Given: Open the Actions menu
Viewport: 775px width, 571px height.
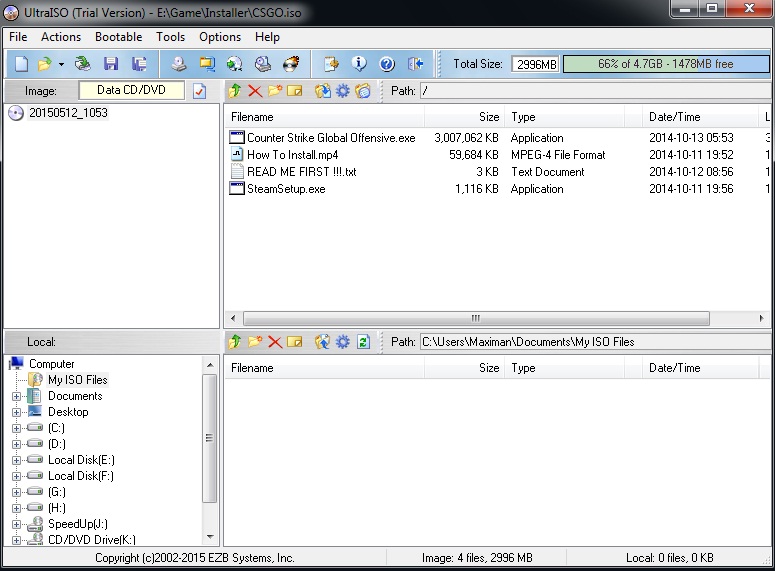Looking at the screenshot, I should coord(61,37).
